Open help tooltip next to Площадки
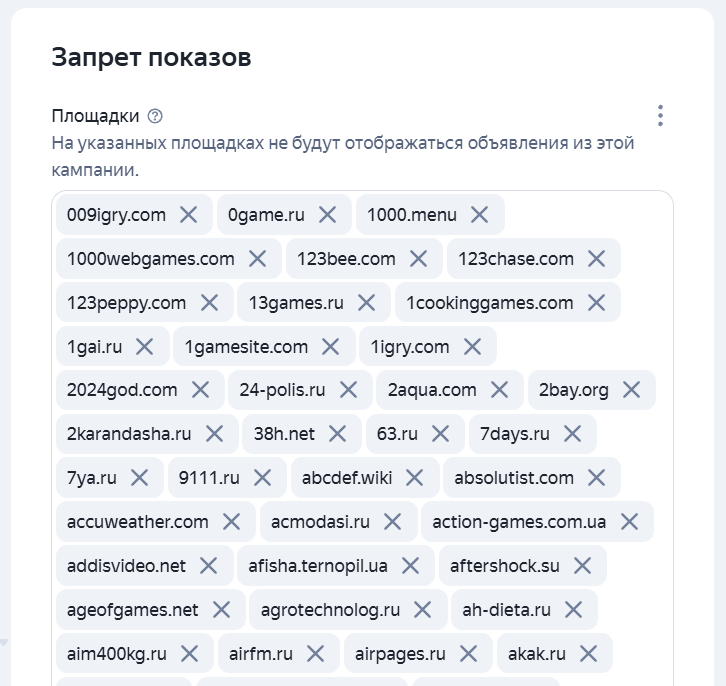726x686 pixels. (x=155, y=116)
